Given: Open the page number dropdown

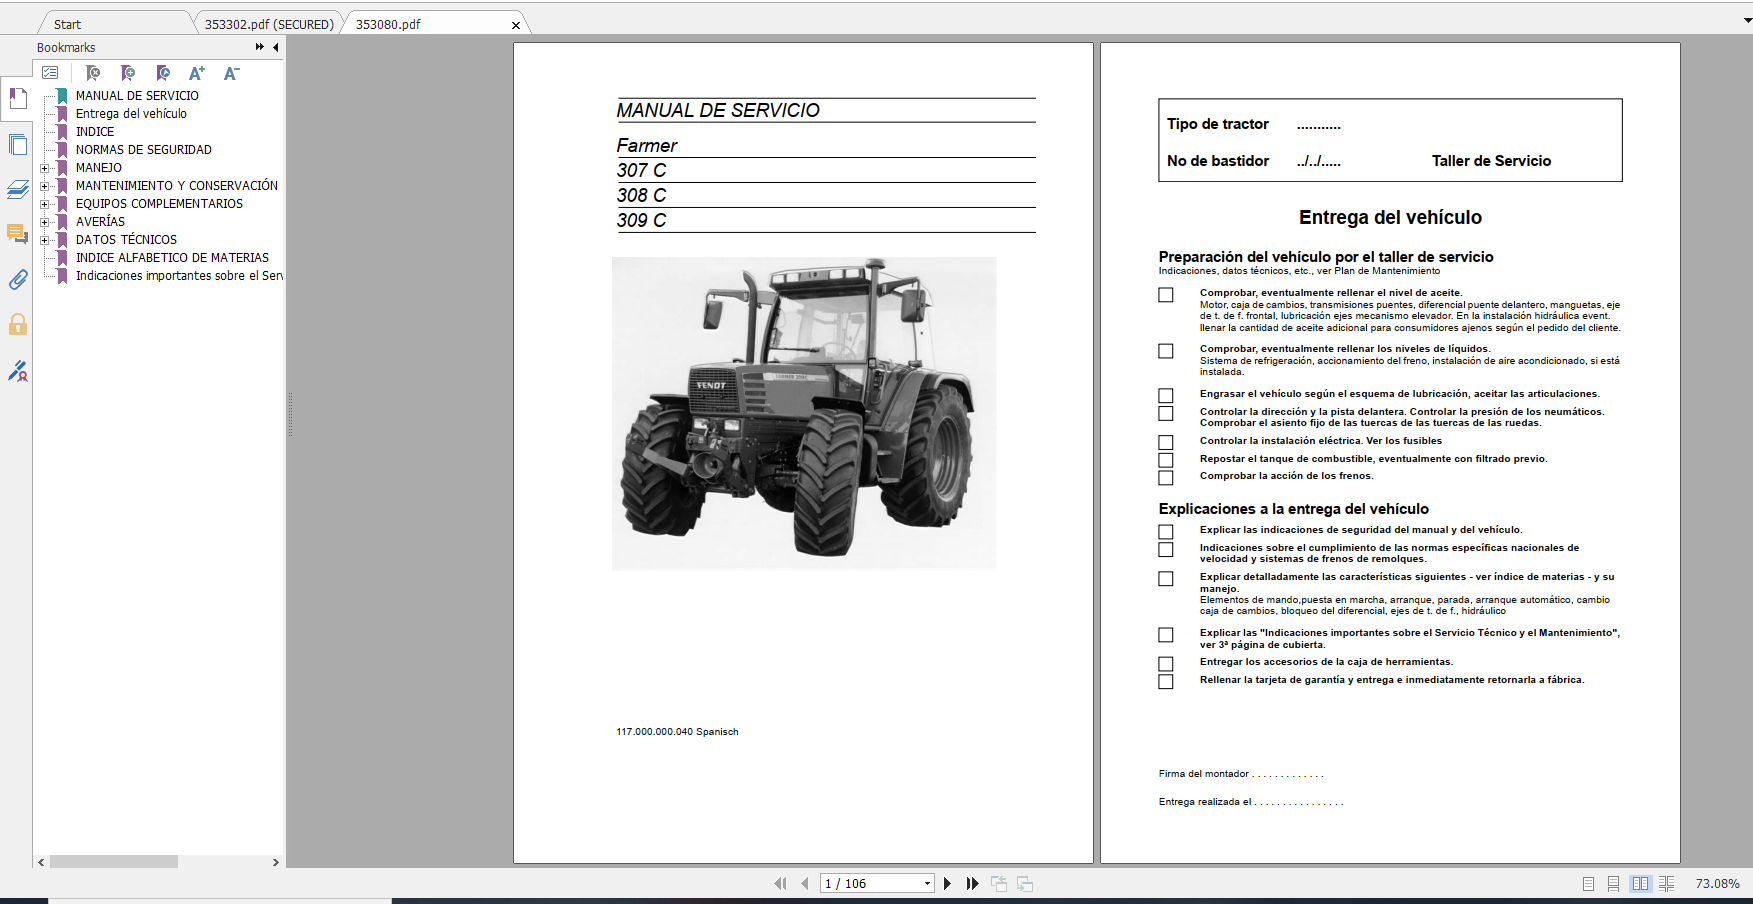Looking at the screenshot, I should click(927, 883).
